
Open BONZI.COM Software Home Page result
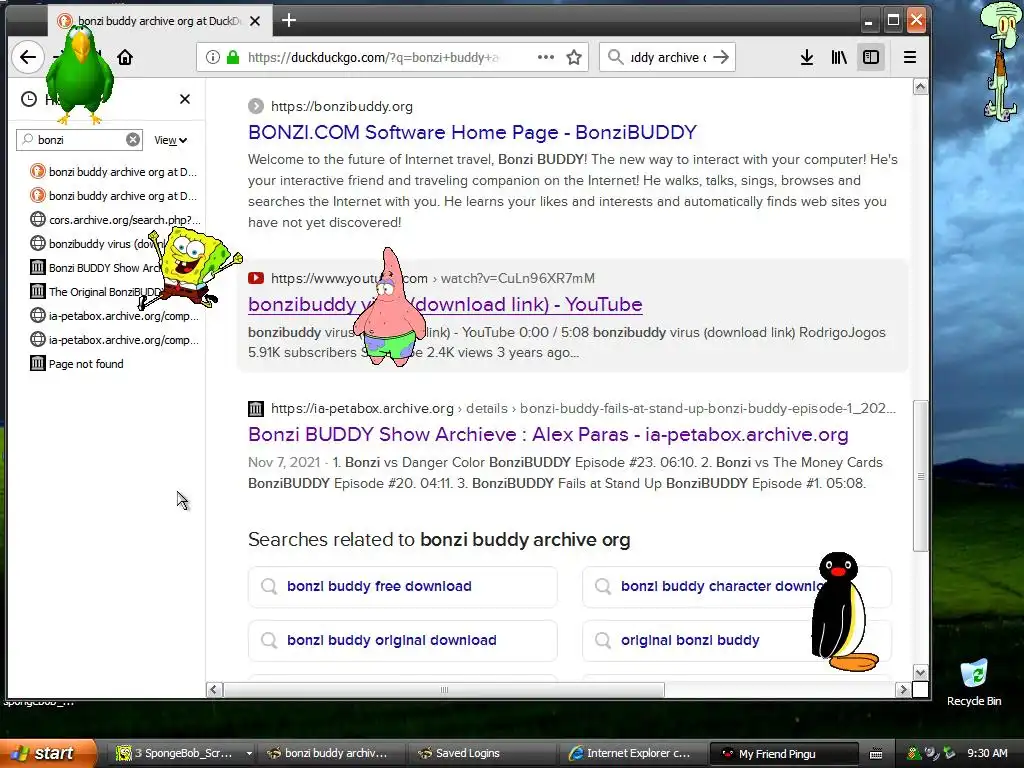pos(472,133)
